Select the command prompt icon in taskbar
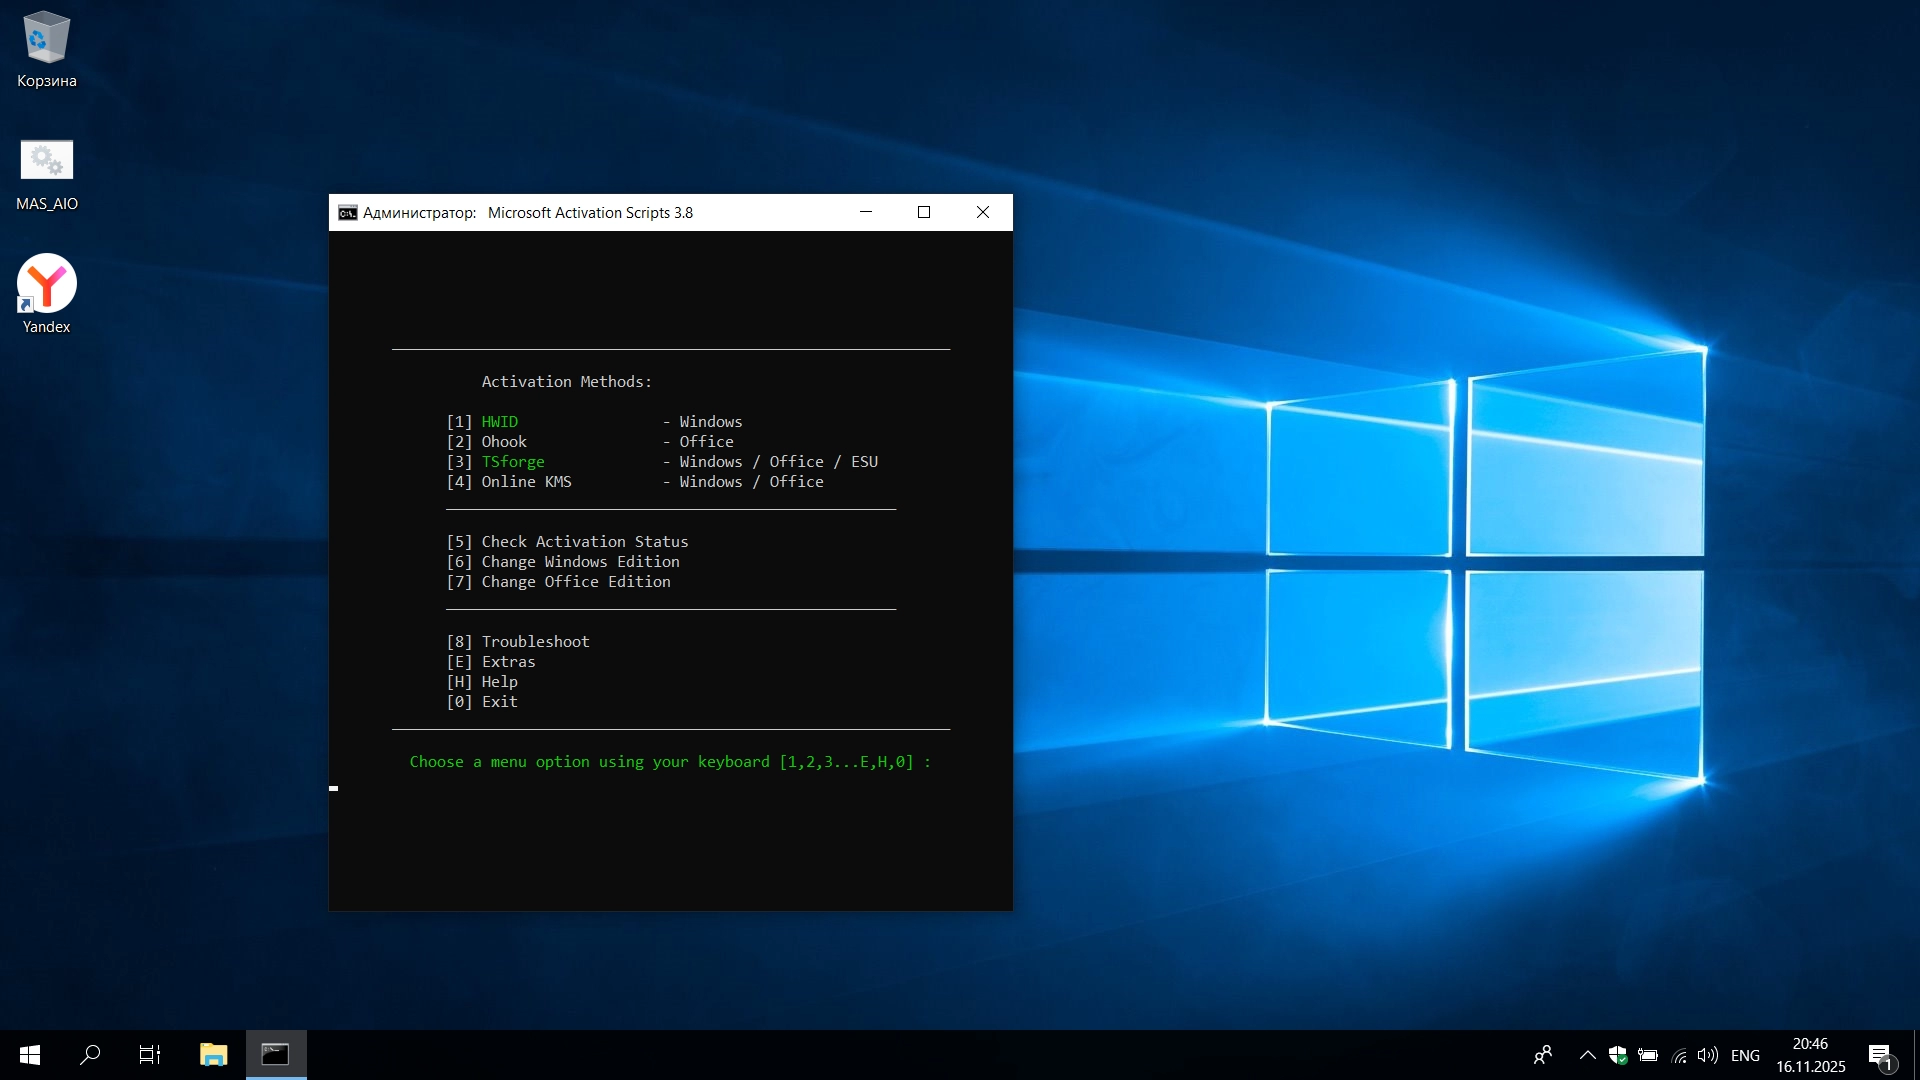 coord(275,1054)
